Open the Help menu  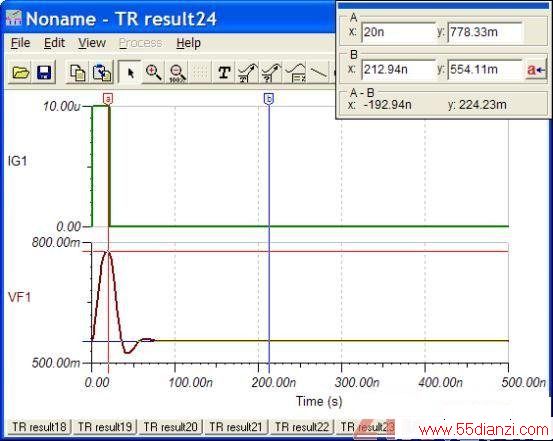[189, 43]
